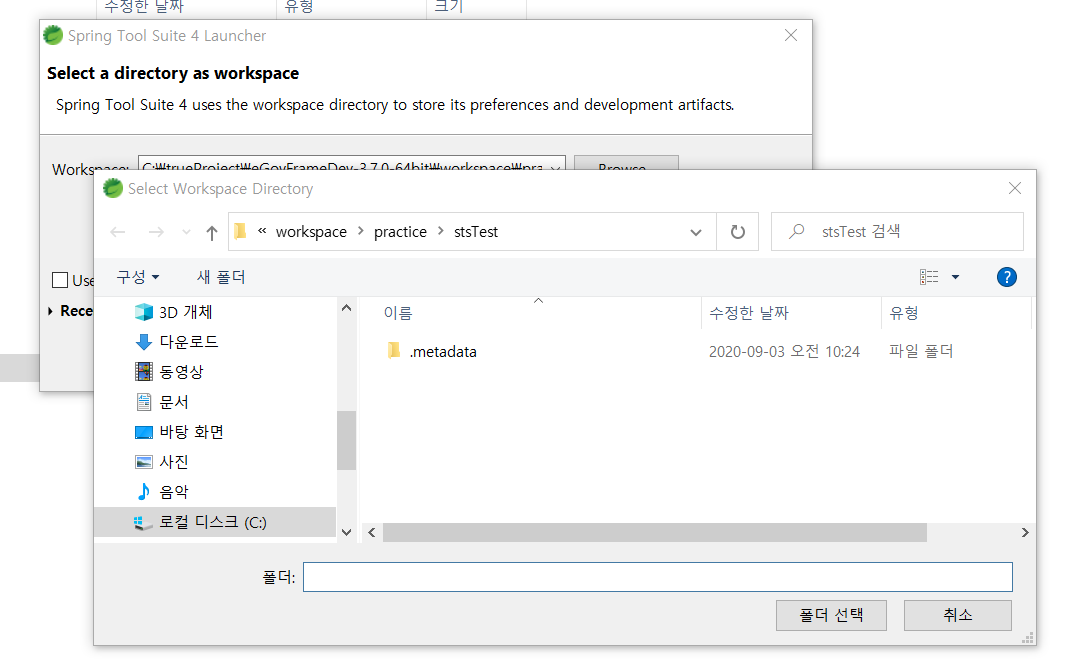Go back in folder navigation

click(118, 232)
